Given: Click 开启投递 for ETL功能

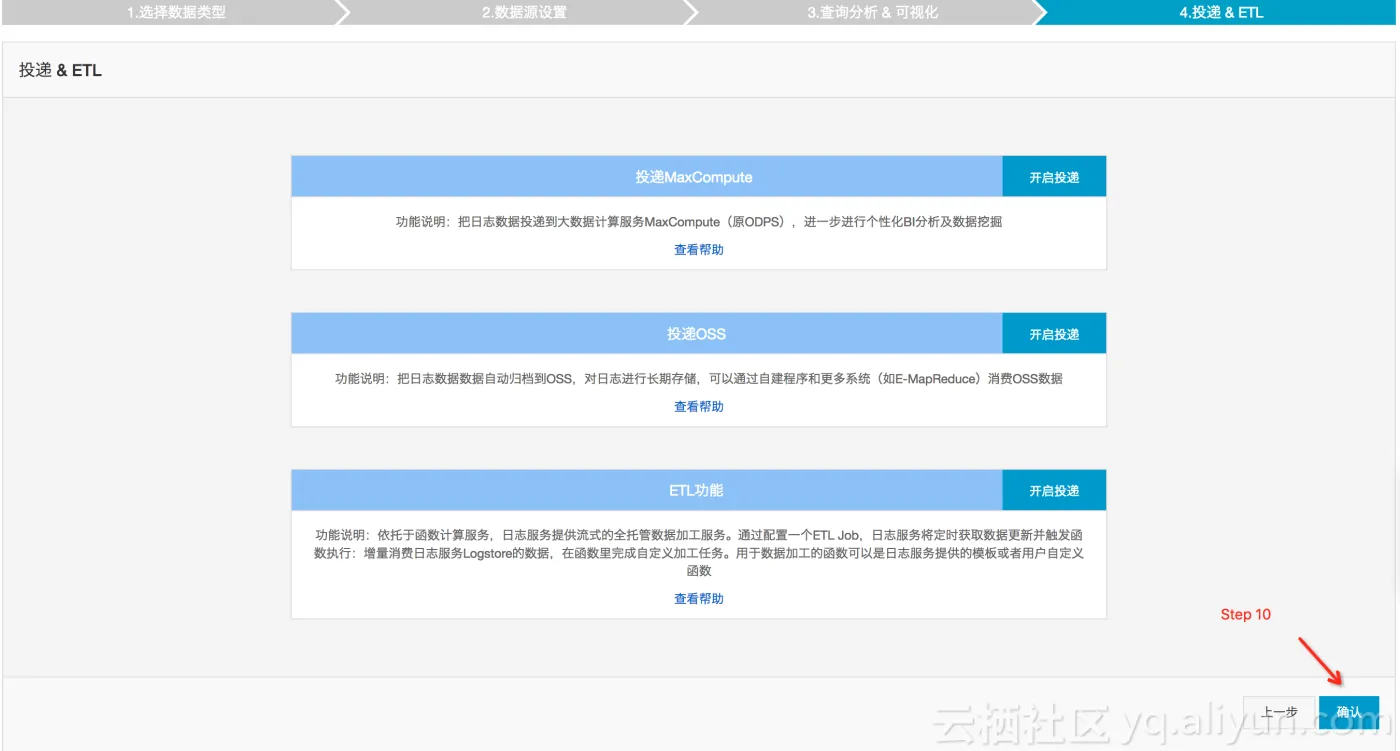Looking at the screenshot, I should pyautogui.click(x=1054, y=491).
